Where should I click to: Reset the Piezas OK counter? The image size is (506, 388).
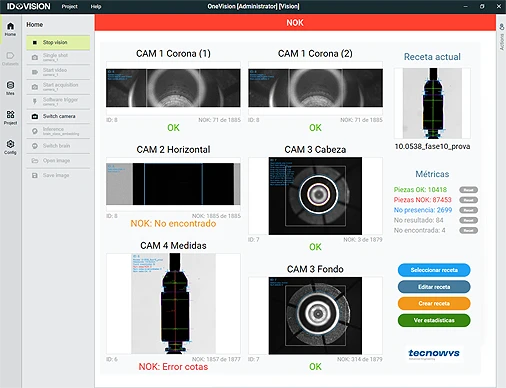(x=468, y=190)
